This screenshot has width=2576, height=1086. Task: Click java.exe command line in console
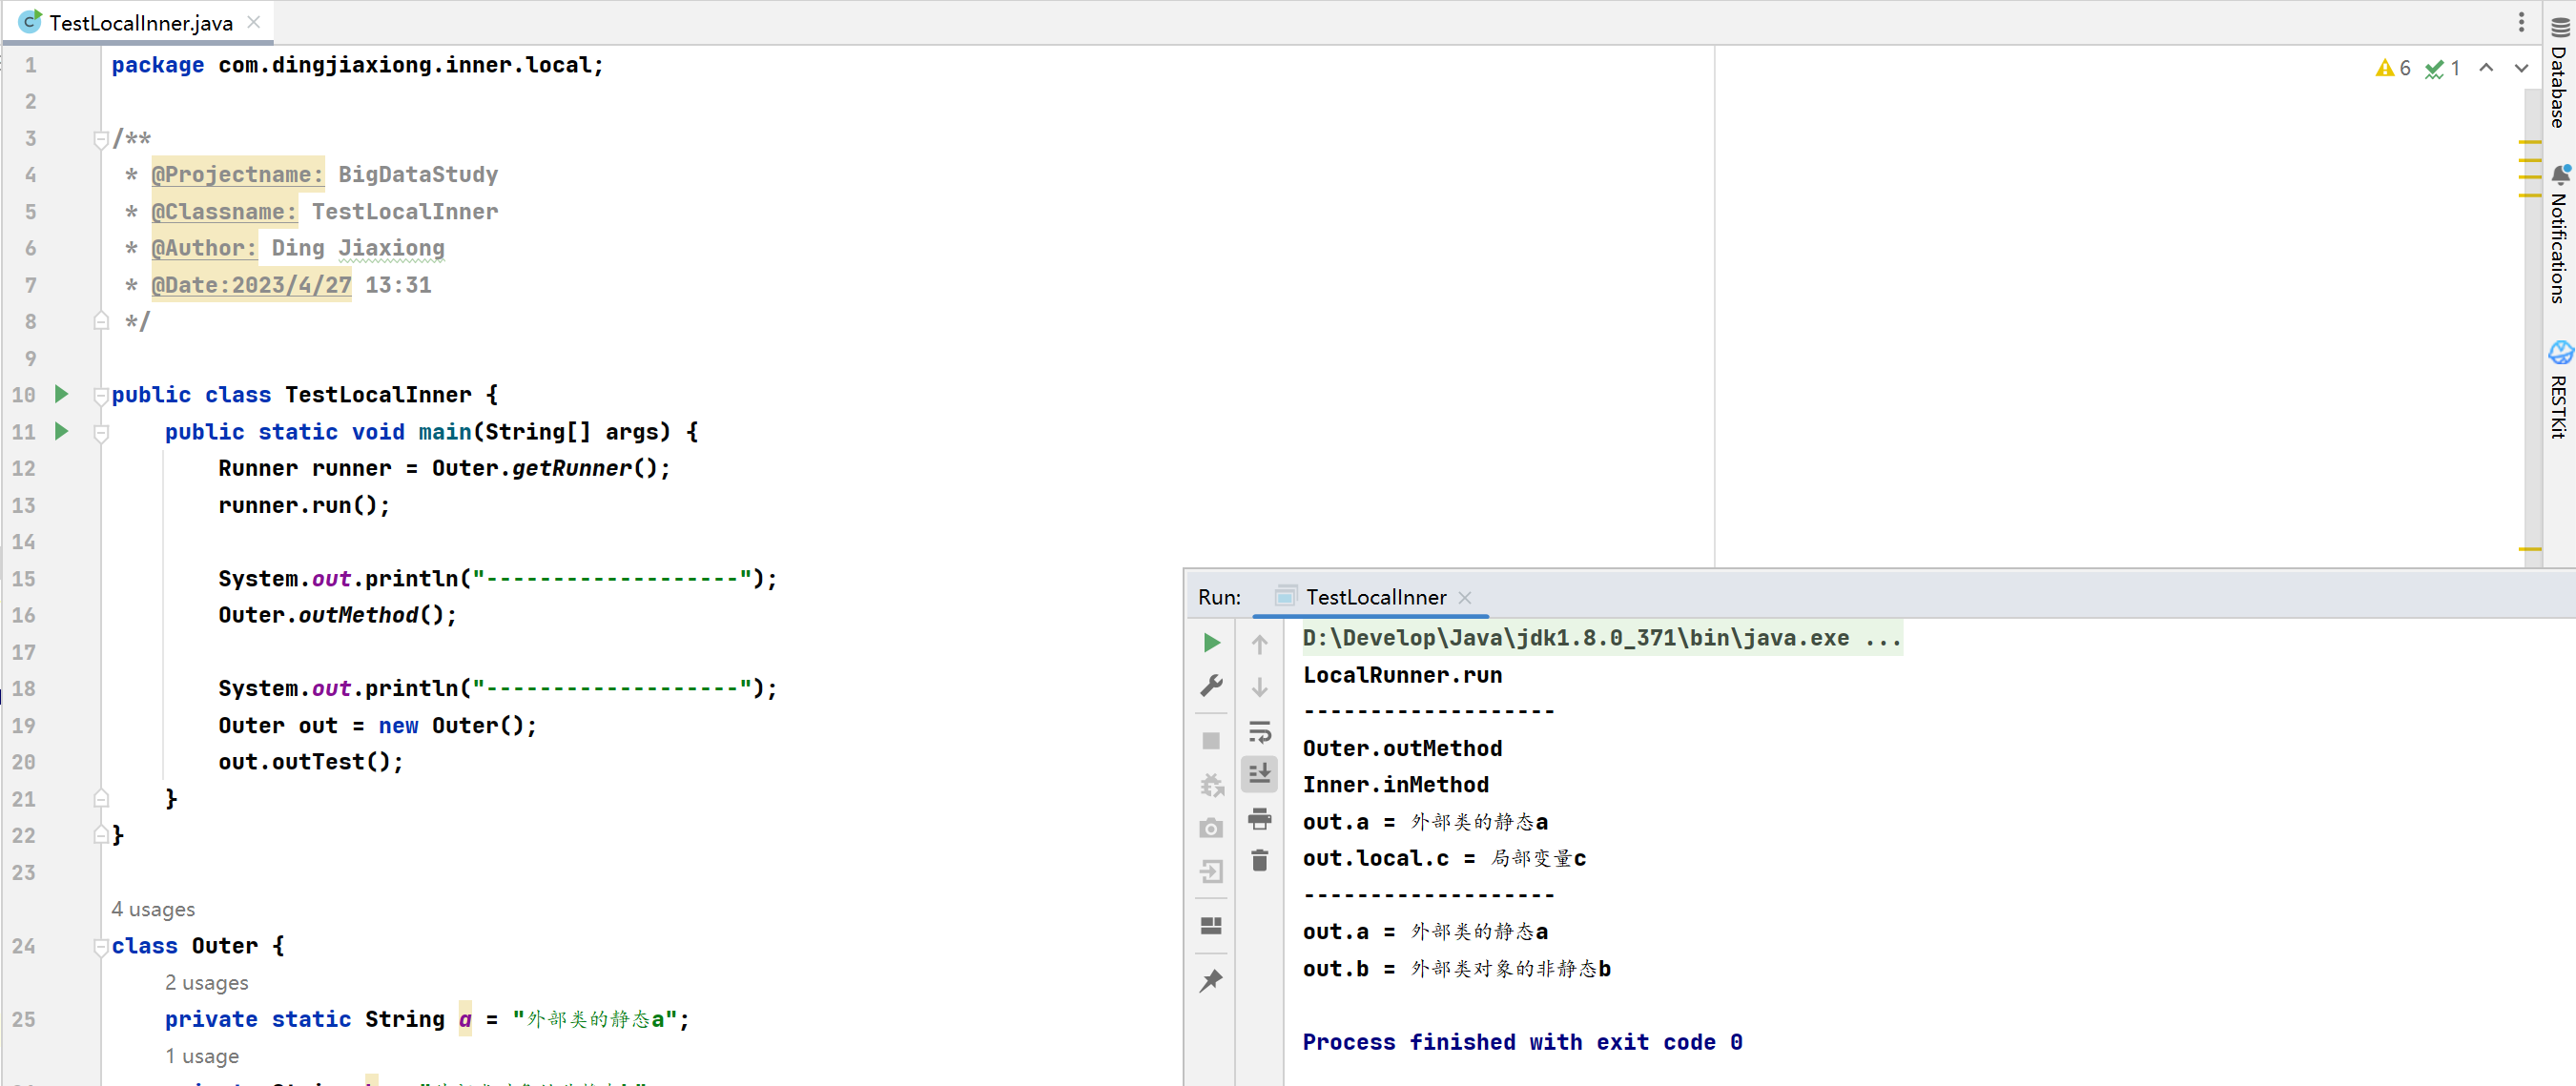[x=1602, y=638]
